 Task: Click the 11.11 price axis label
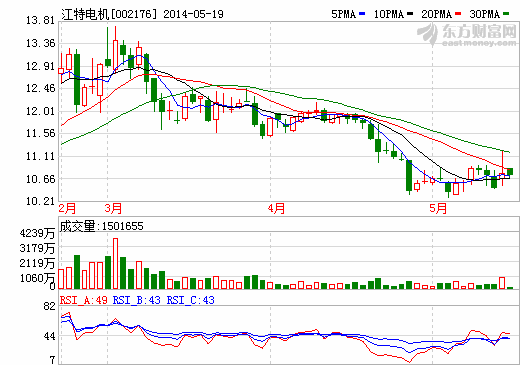(x=40, y=156)
